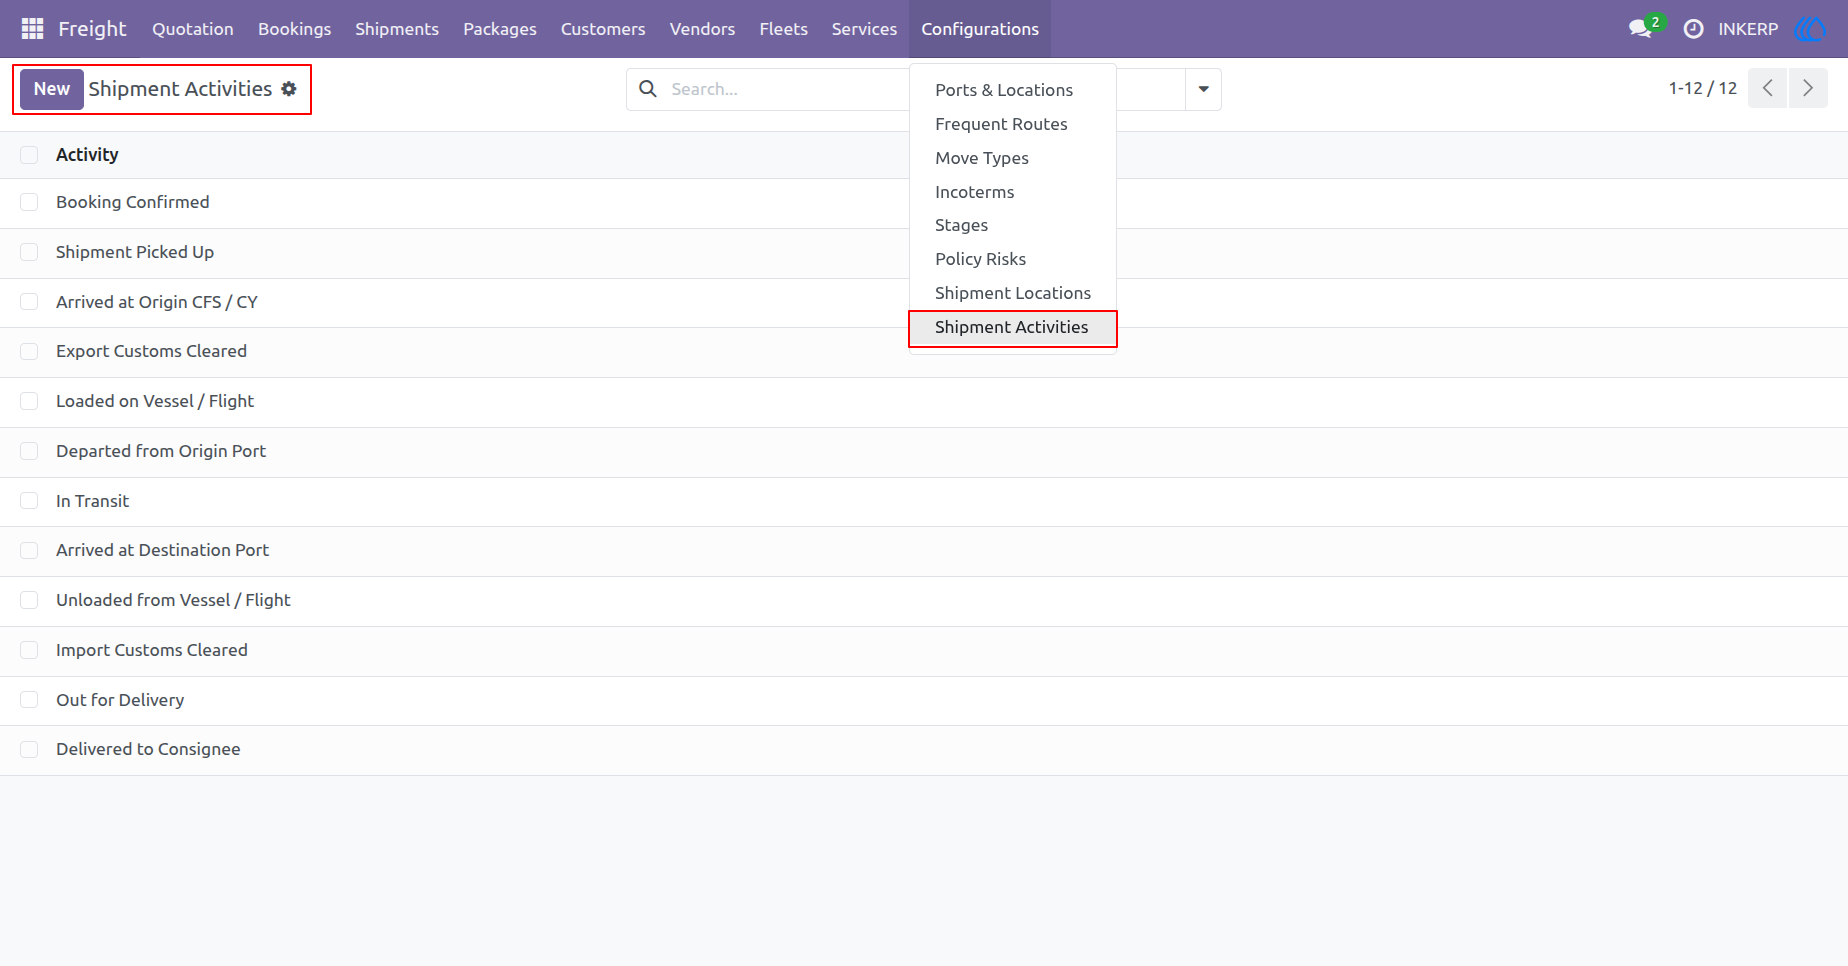Choose Shipment Activities in the dropdown
1848x966 pixels.
click(x=1012, y=327)
